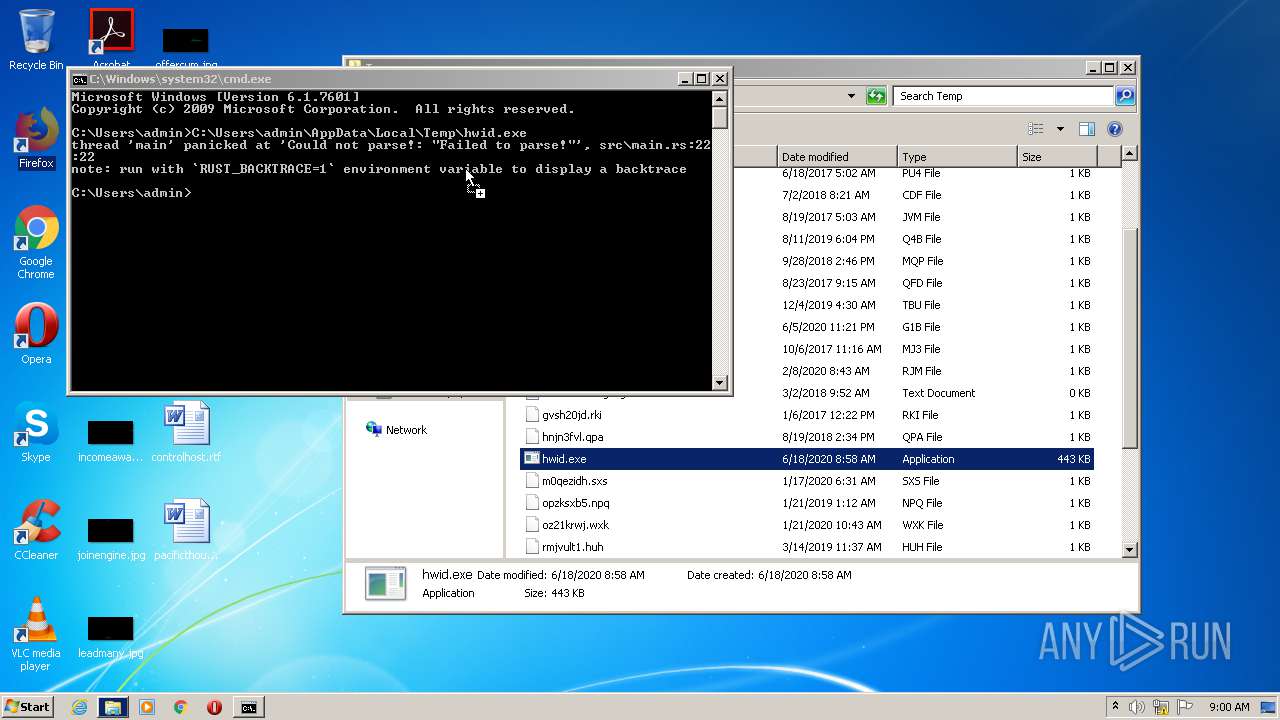1280x720 pixels.
Task: Click the Explorer address refresh button
Action: (876, 96)
